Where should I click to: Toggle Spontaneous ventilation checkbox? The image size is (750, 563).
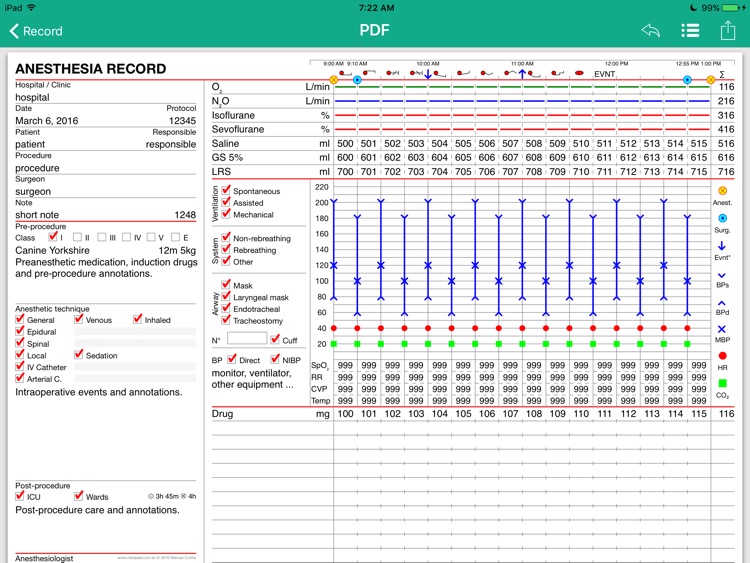(x=226, y=190)
